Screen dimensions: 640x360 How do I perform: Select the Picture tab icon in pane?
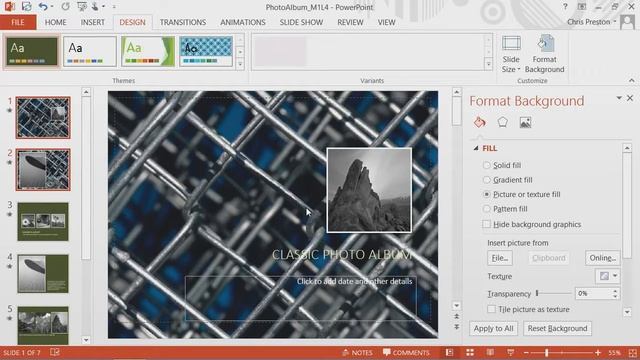[525, 122]
